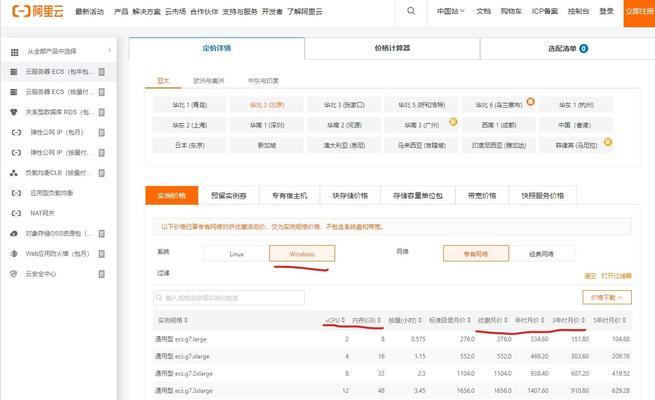Click the Web firewall globe icon
The height and width of the screenshot is (400, 655).
(14, 253)
